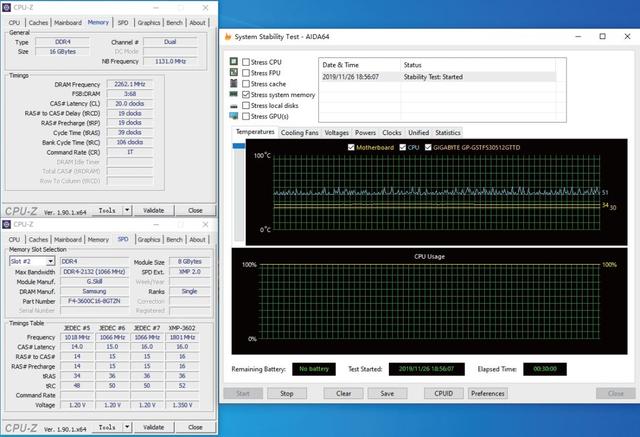Image resolution: width=640 pixels, height=437 pixels.
Task: Maximize the AIDA64 System Stability Test window
Action: 602,36
